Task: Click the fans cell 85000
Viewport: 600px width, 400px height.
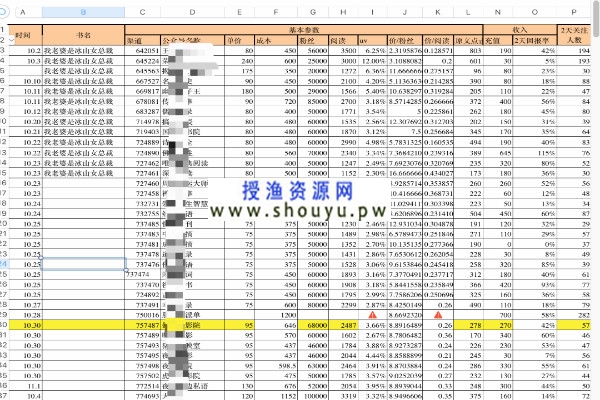Action: point(313,101)
